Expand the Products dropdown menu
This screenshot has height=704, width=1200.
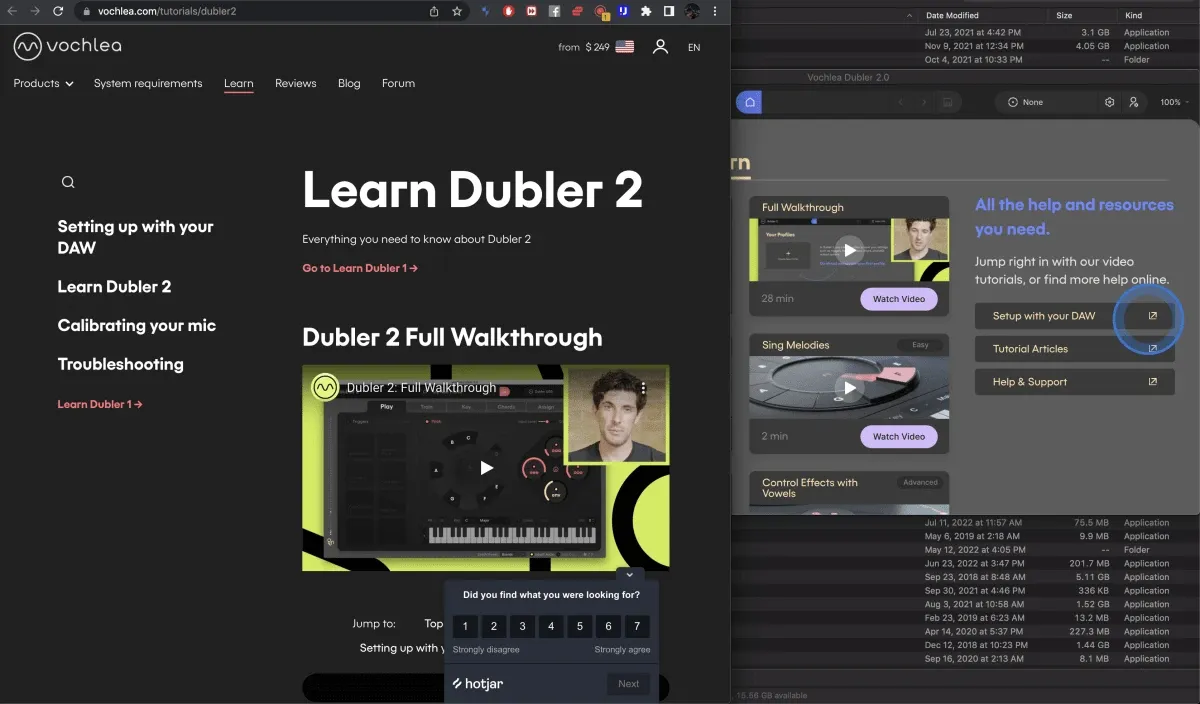43,83
